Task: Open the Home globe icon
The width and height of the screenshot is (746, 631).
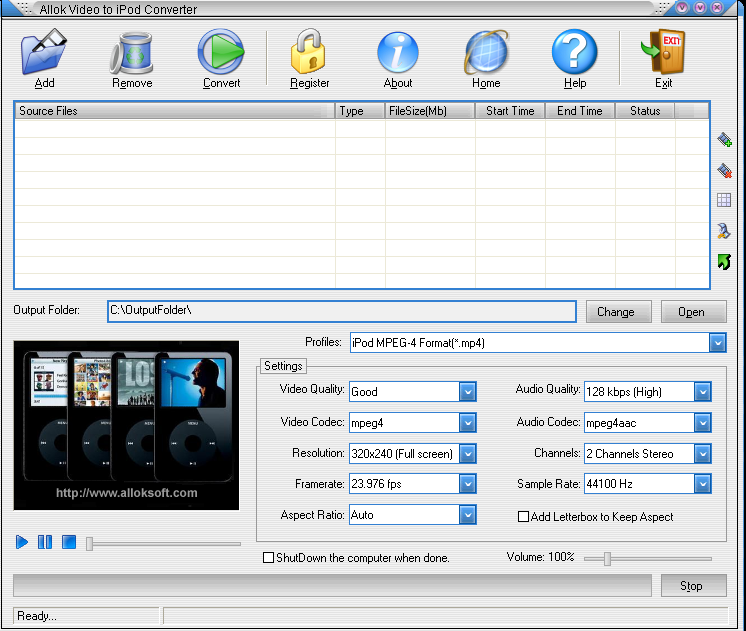Action: pos(486,52)
